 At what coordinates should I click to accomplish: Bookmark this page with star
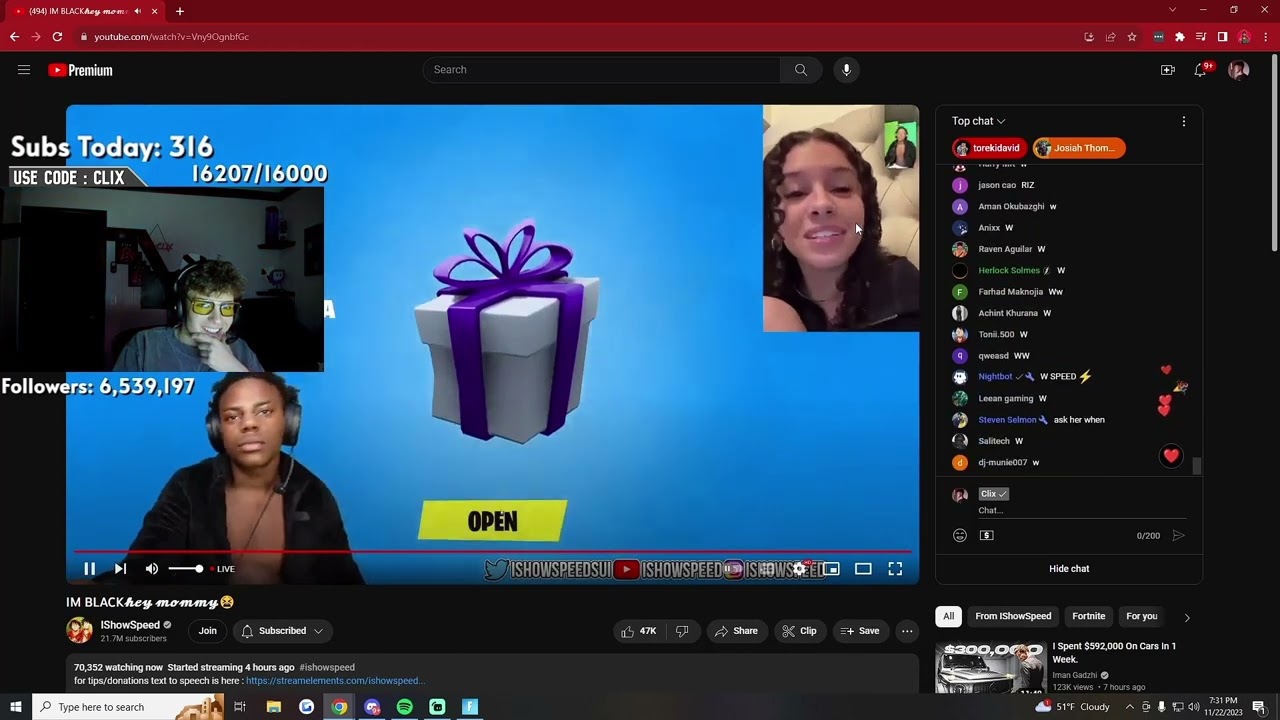click(1131, 37)
